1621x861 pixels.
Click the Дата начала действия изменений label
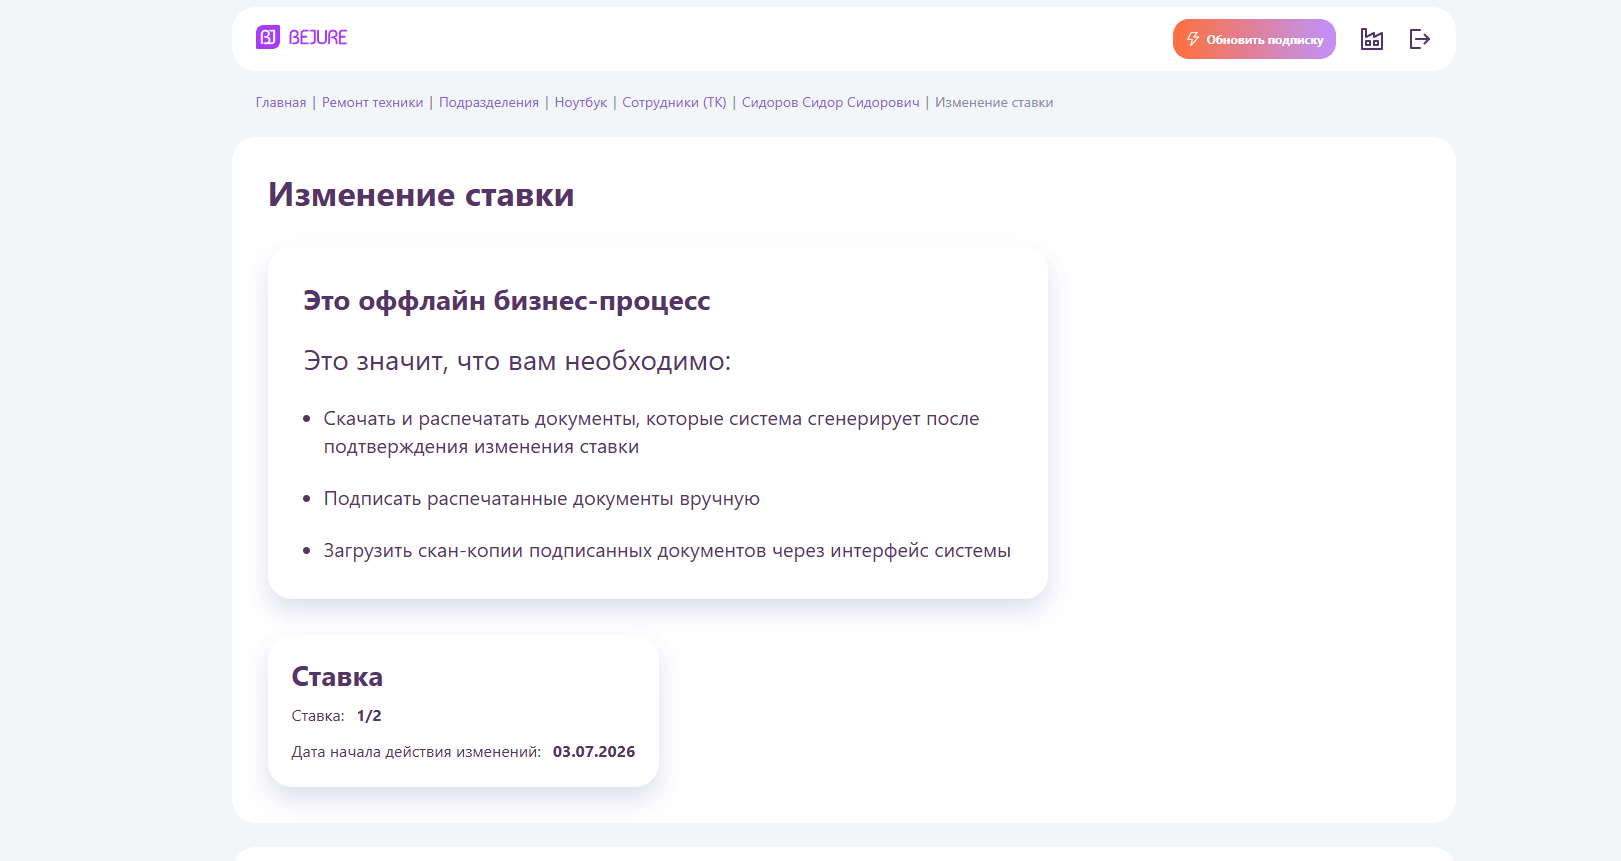[416, 752]
